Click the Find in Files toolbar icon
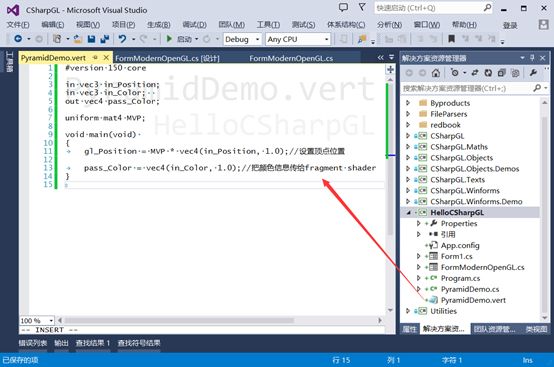 coord(362,39)
